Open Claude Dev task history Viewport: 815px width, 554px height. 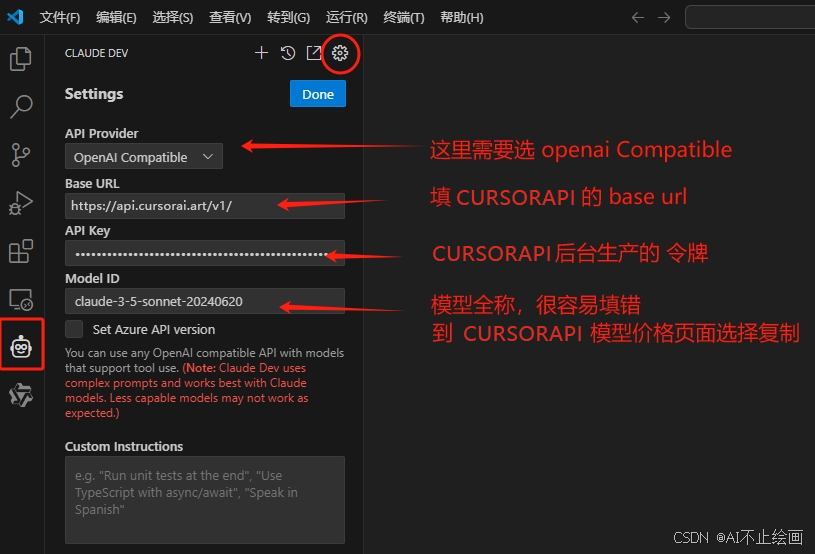click(x=287, y=52)
